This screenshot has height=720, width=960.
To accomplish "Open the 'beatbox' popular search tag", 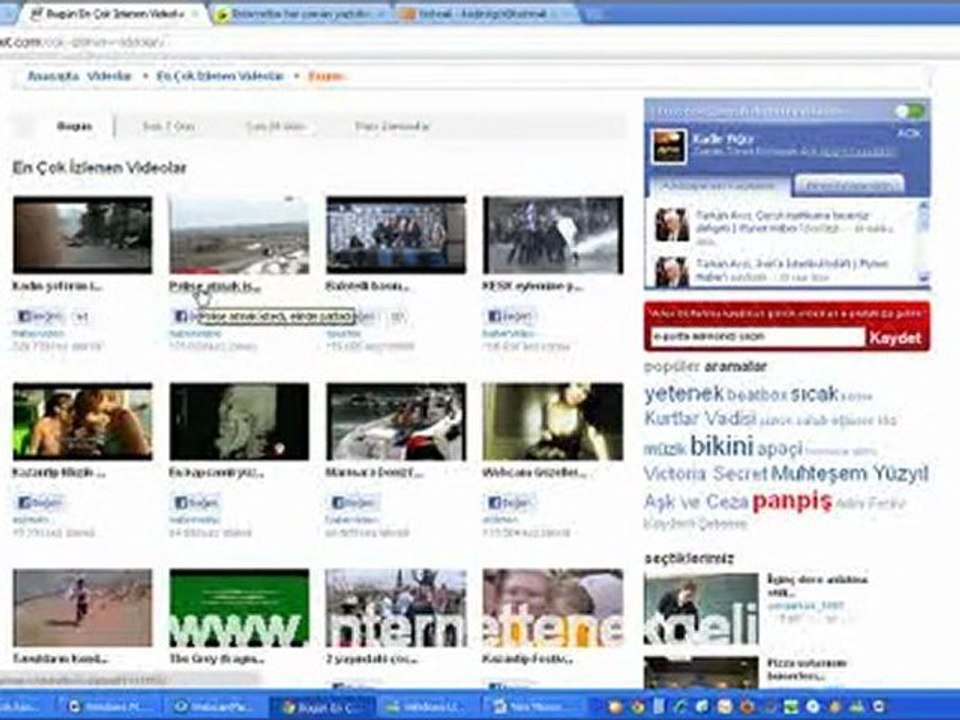I will [x=757, y=396].
